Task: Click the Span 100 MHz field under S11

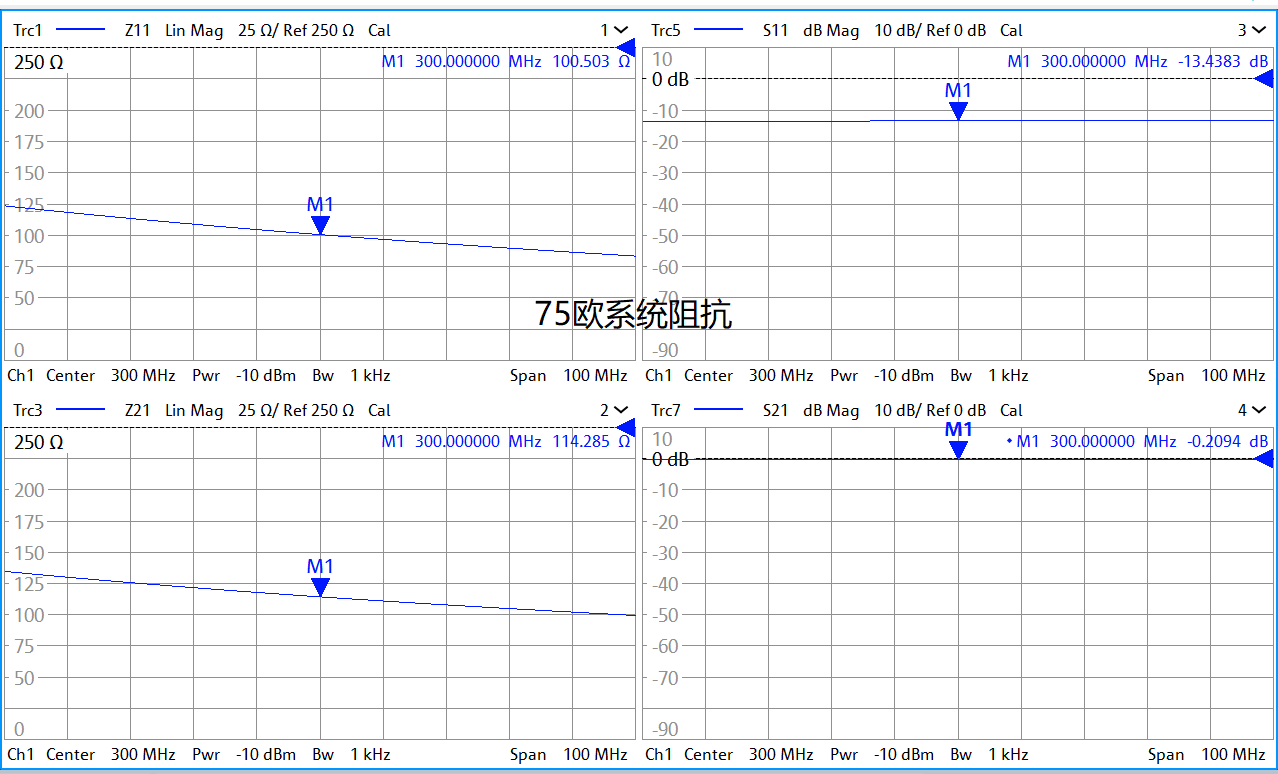Action: [x=1206, y=376]
